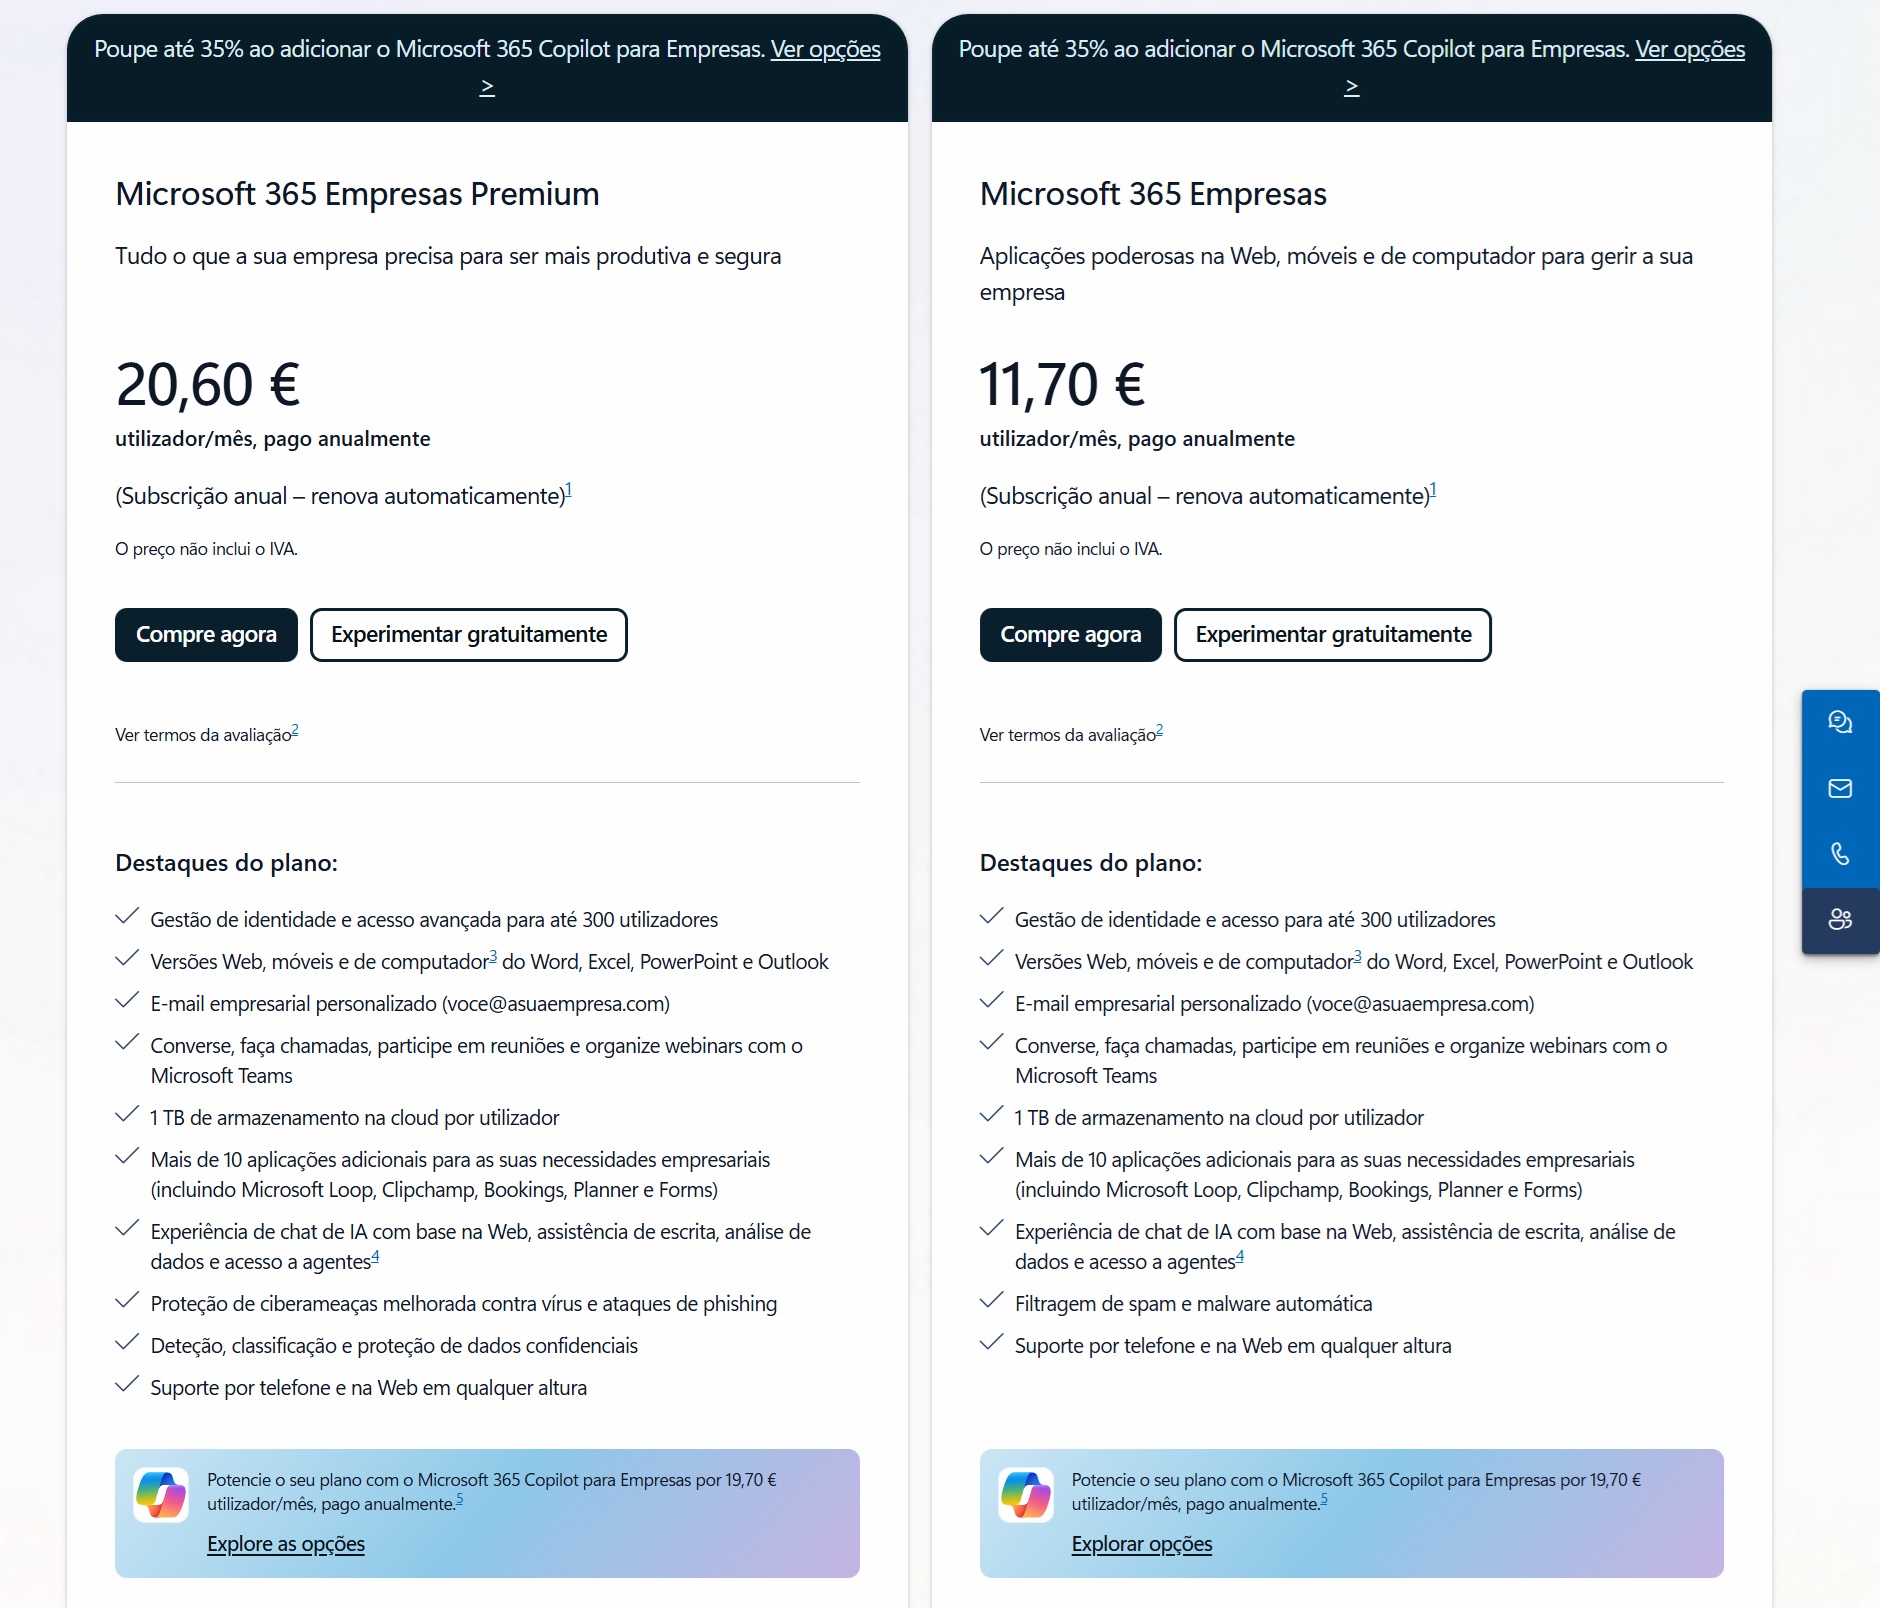
Task: Click "Explorar opções" Copilot link
Action: point(1141,1544)
